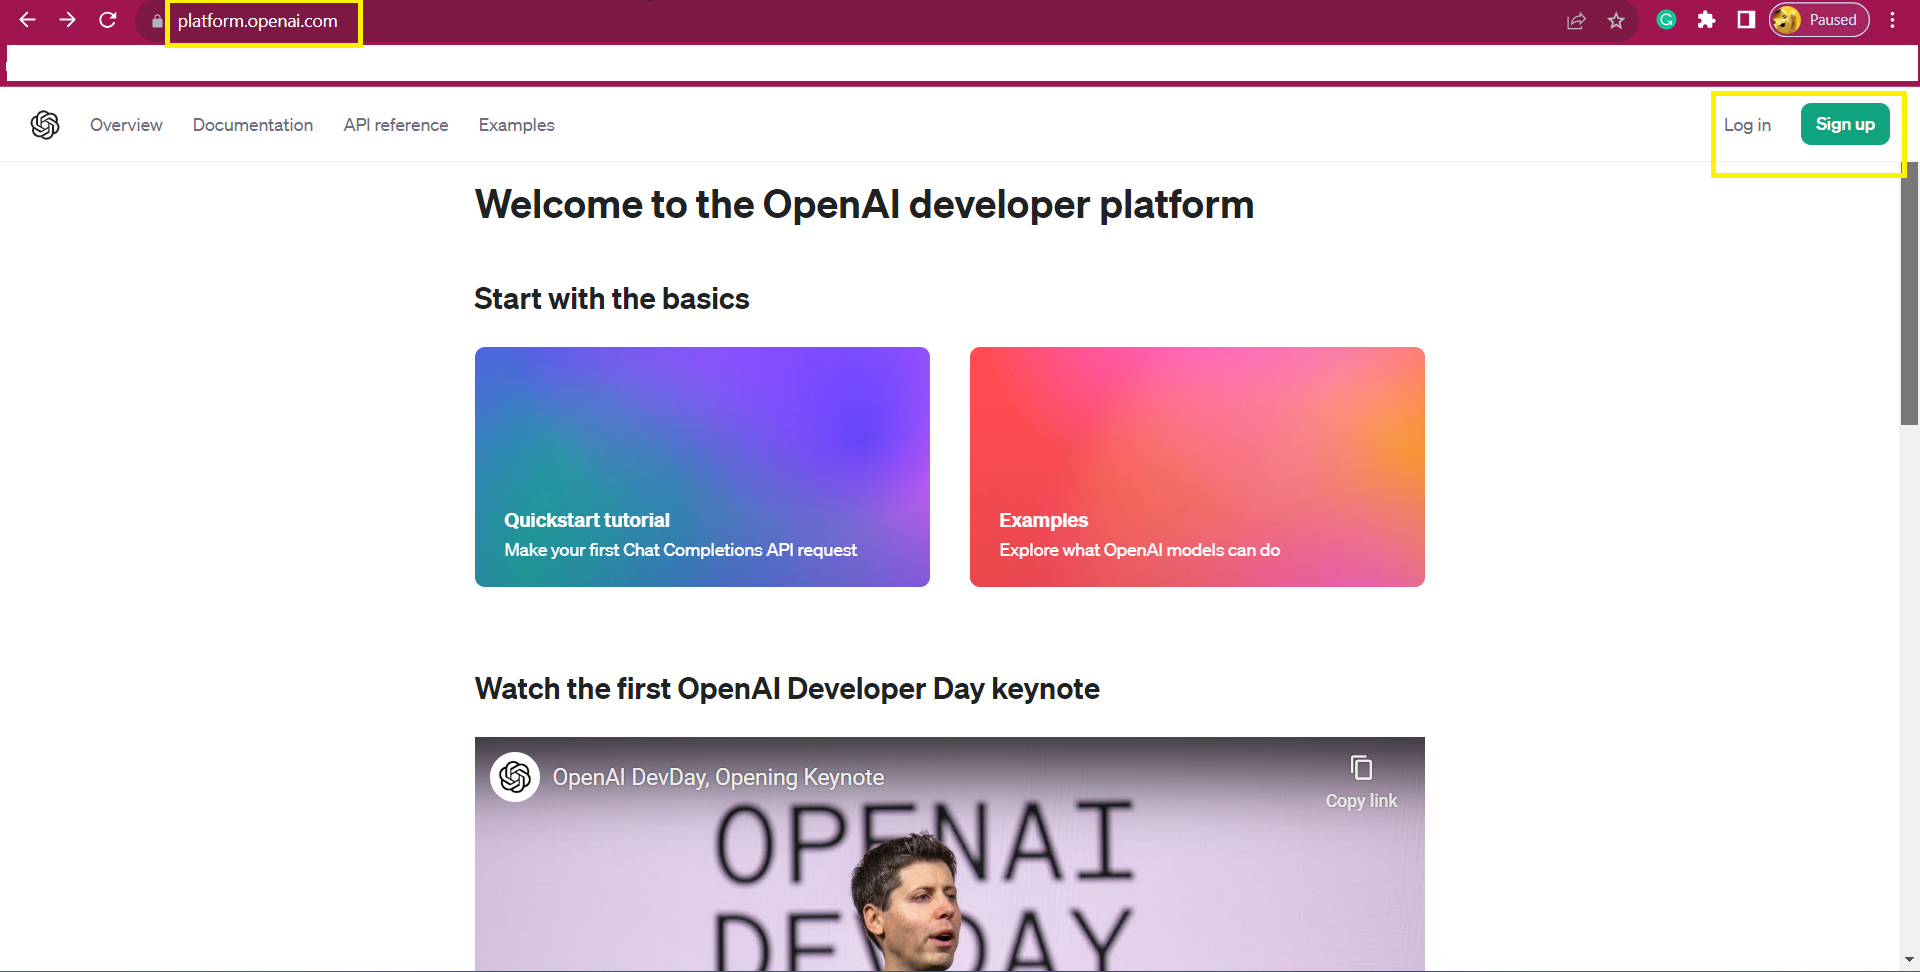This screenshot has height=972, width=1920.
Task: Open the Overview nav item
Action: click(x=126, y=125)
